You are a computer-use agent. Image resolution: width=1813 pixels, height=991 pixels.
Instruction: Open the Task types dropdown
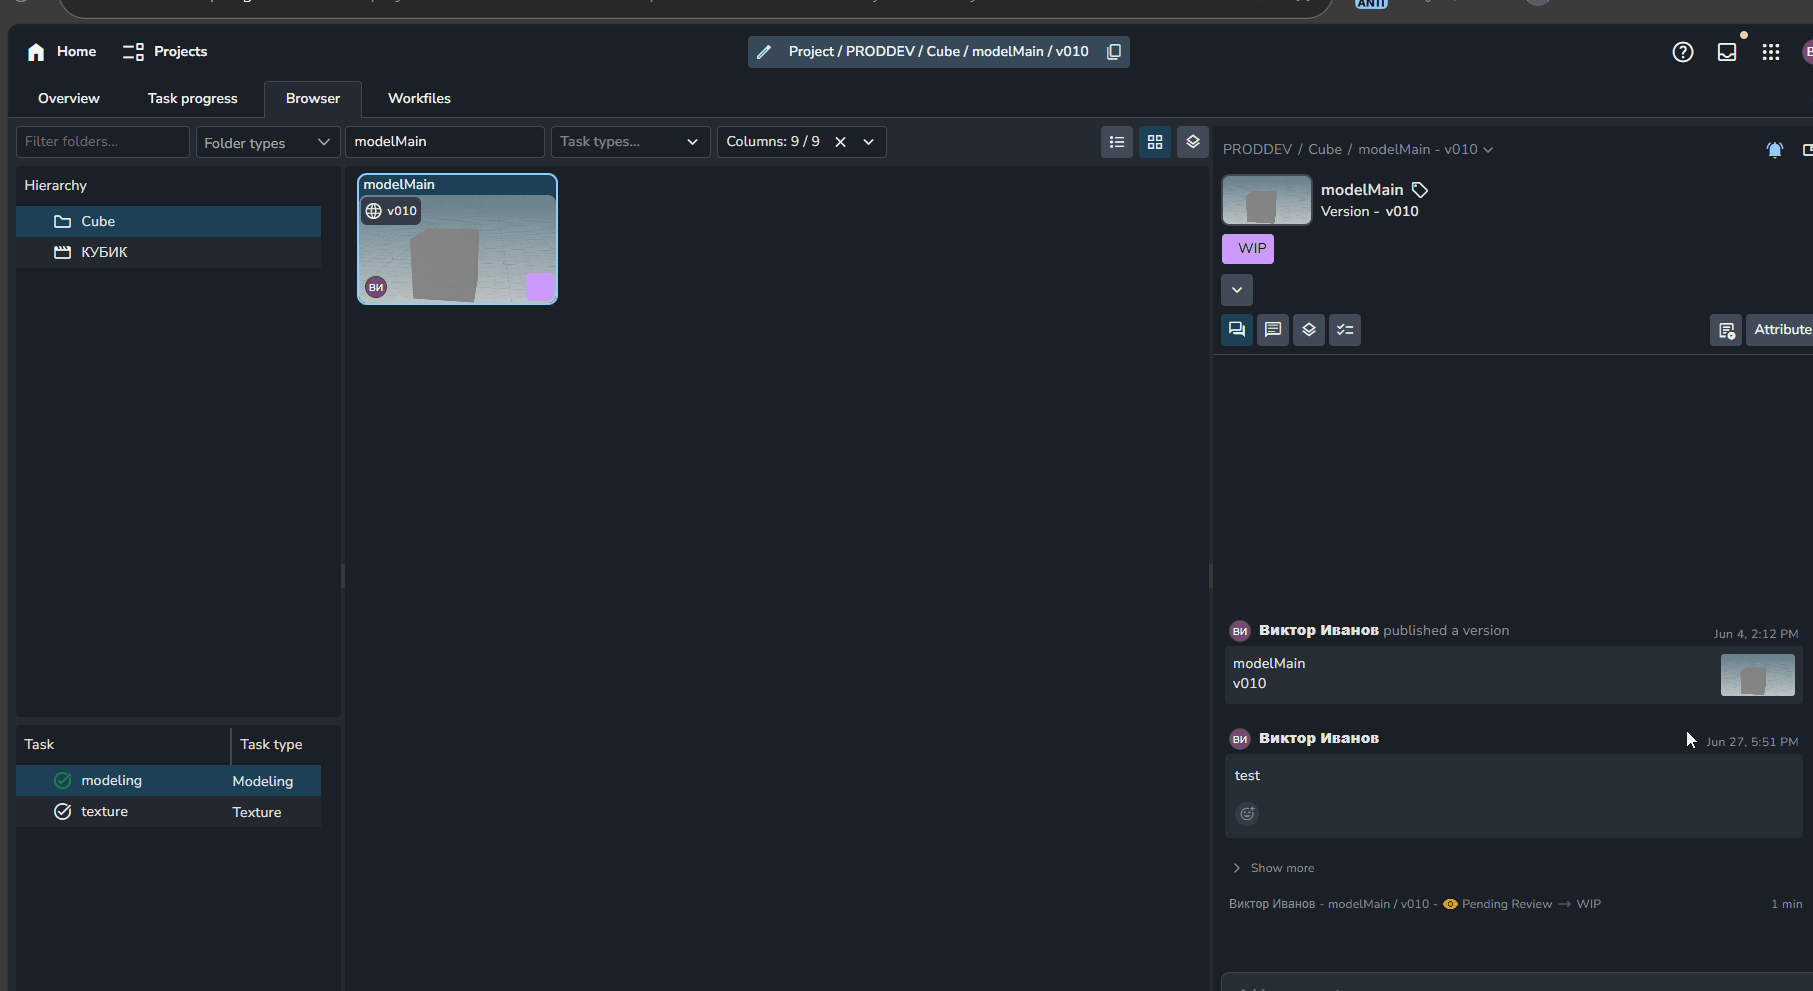(x=630, y=142)
